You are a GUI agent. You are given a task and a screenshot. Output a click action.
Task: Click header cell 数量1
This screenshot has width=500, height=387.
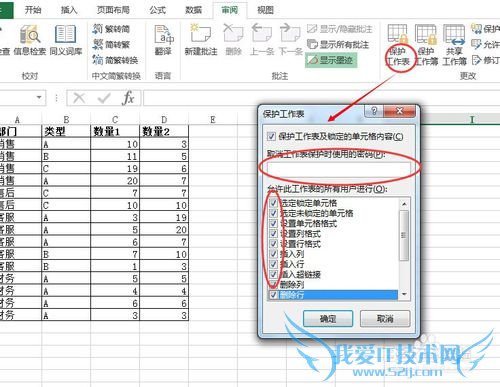[x=115, y=131]
